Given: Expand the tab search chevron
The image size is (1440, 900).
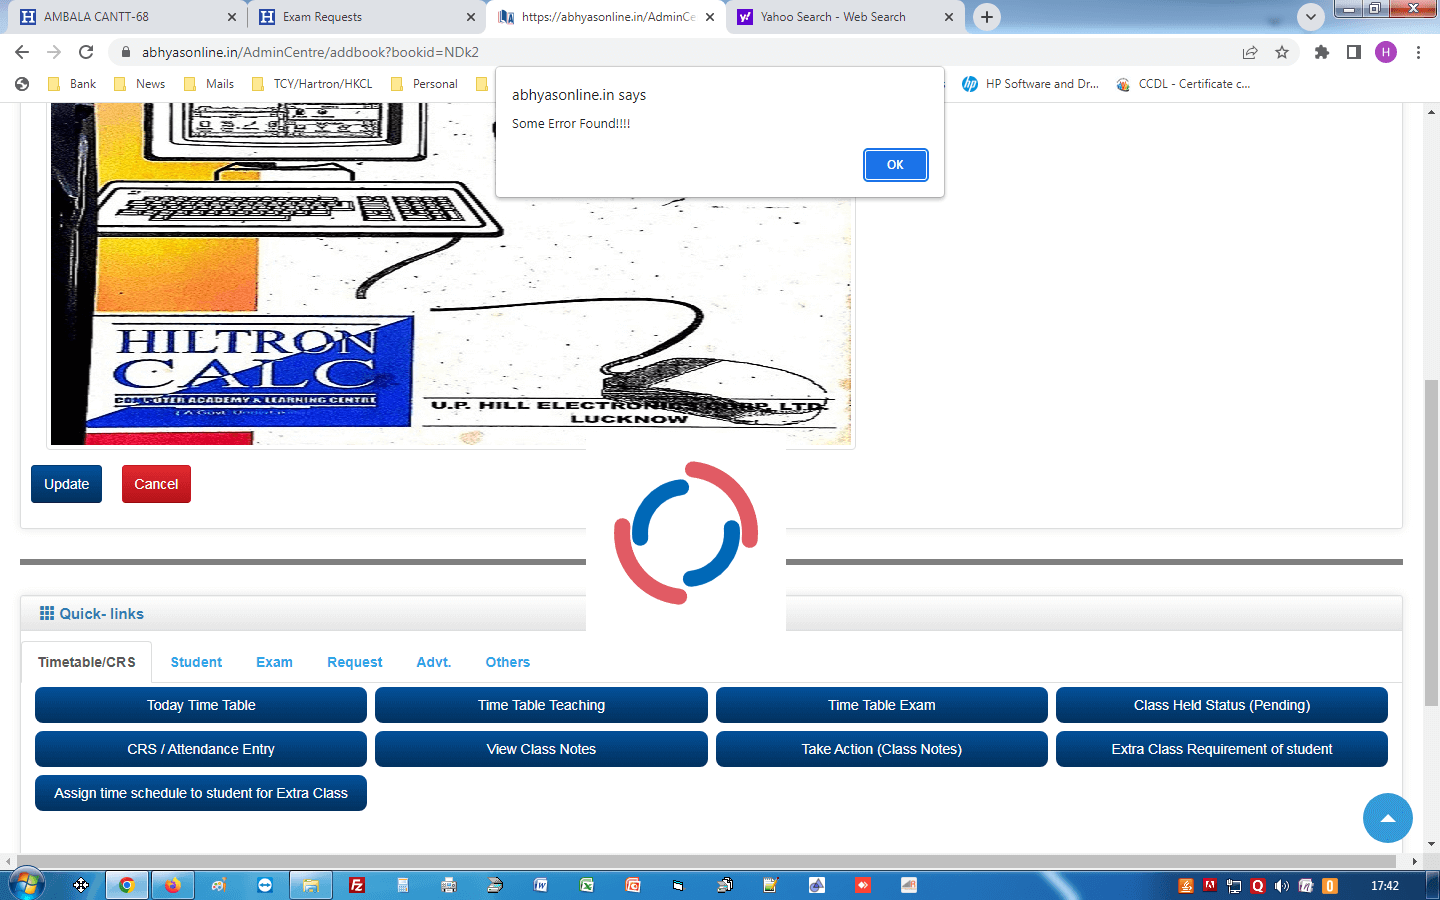Looking at the screenshot, I should click(x=1310, y=17).
